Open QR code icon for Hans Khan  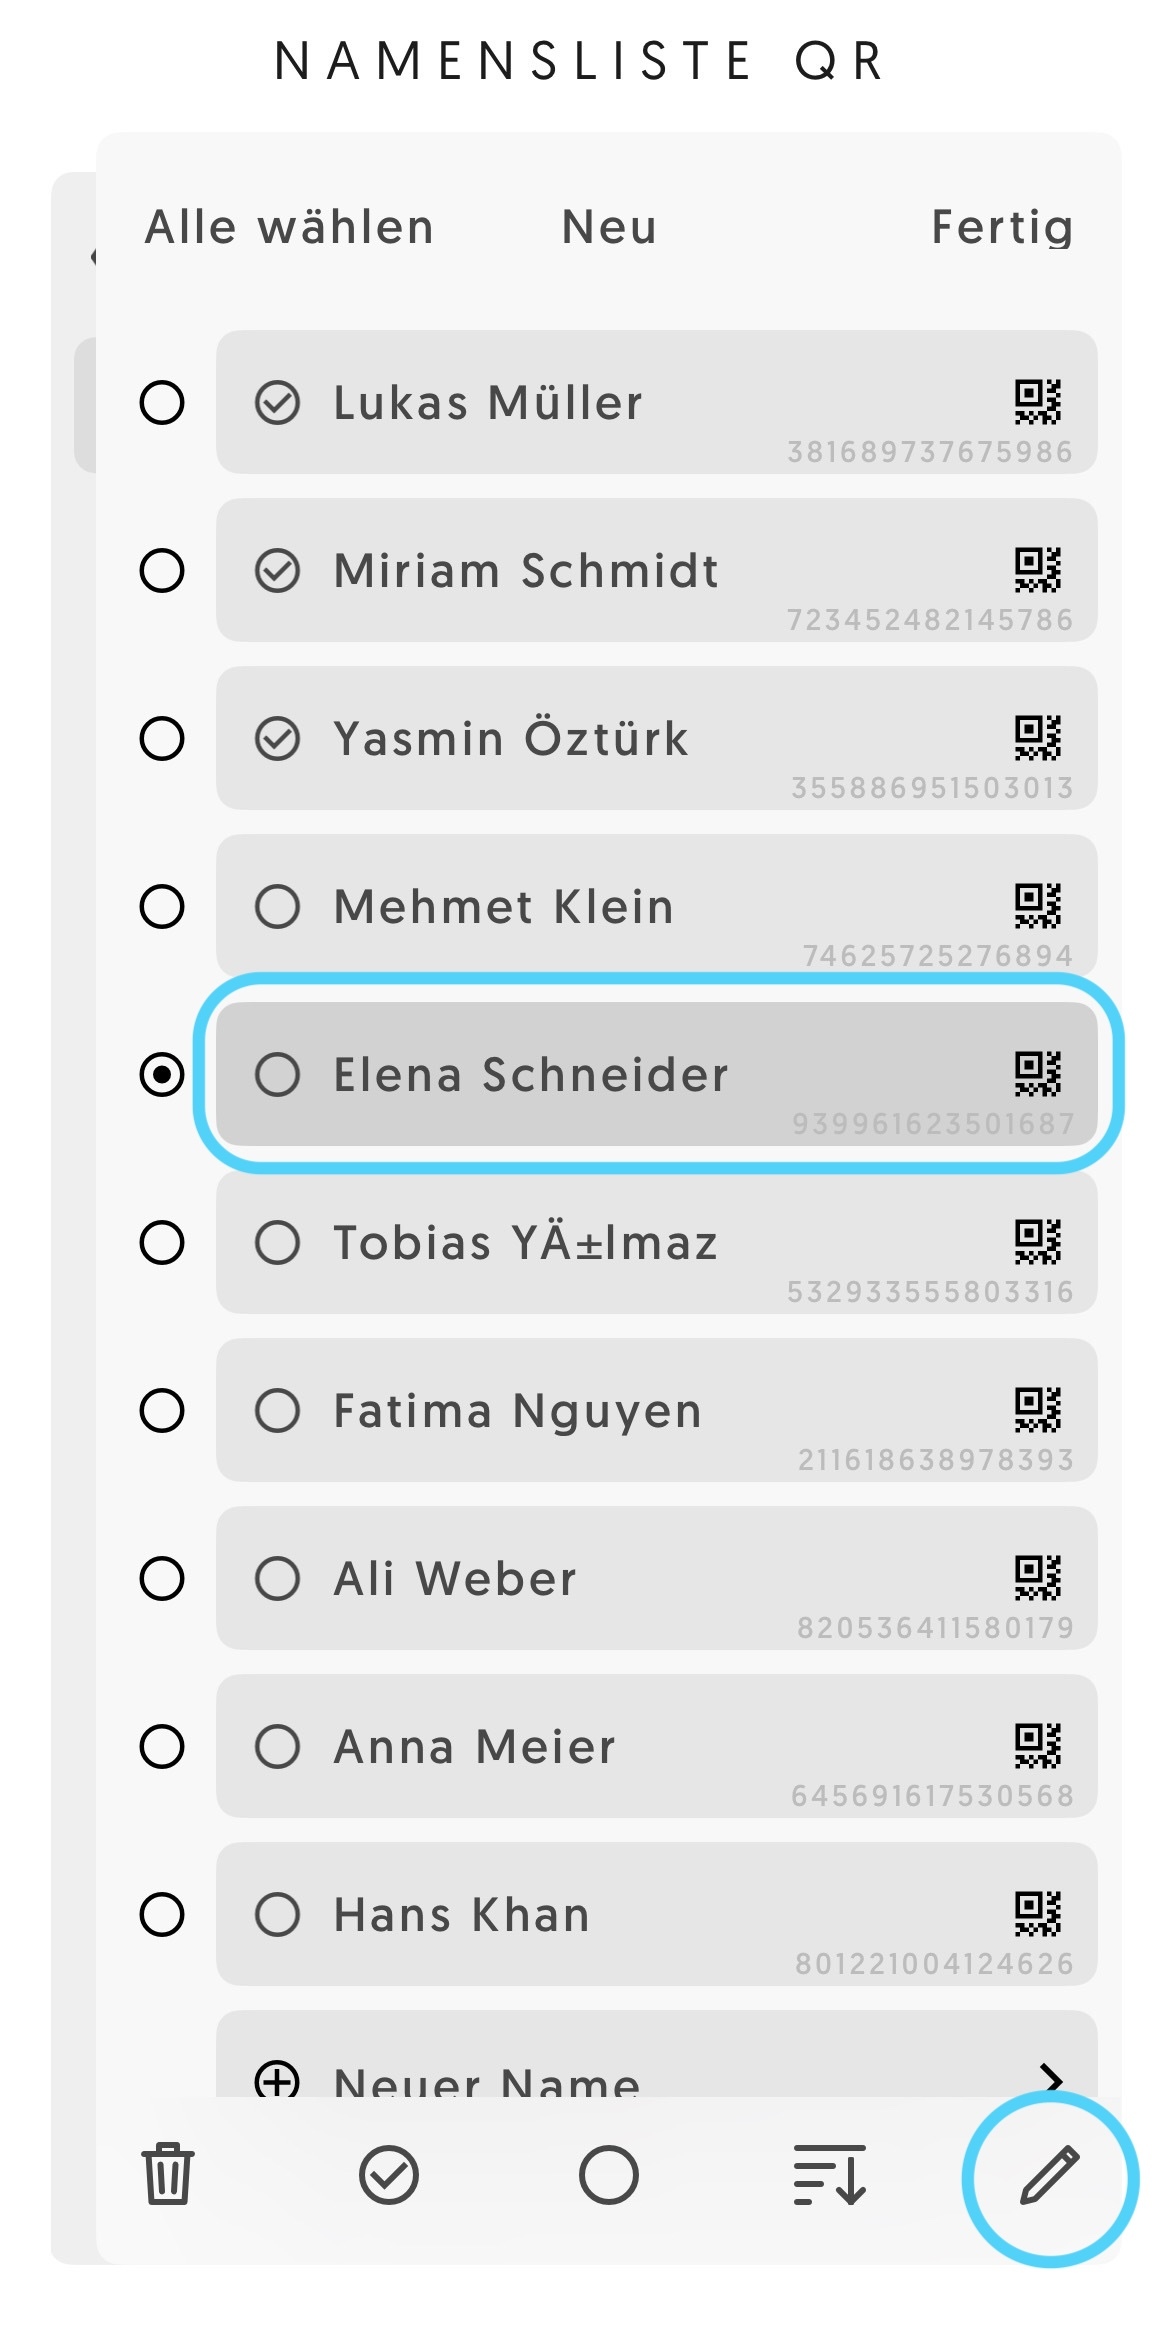click(1038, 1914)
